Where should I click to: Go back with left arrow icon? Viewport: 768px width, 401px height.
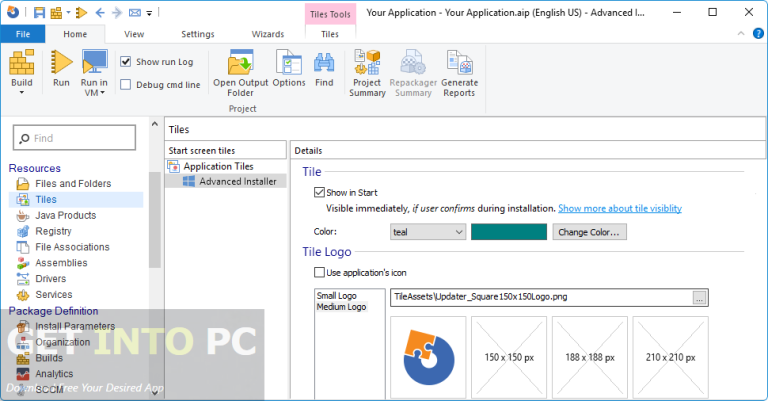click(x=100, y=13)
